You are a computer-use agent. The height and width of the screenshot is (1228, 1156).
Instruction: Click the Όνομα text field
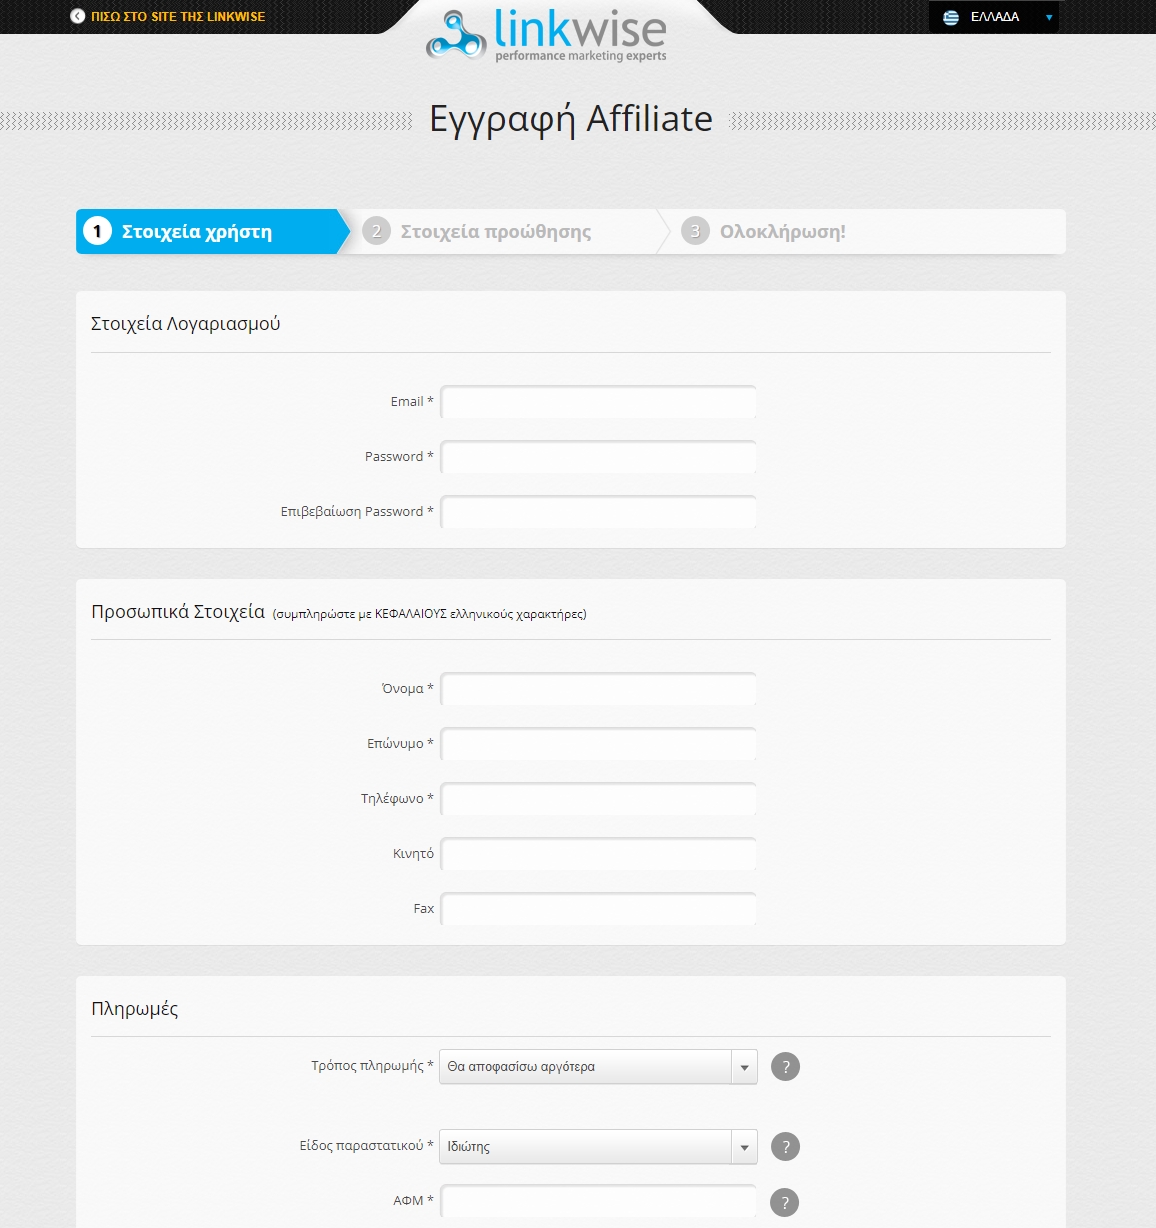pos(598,688)
